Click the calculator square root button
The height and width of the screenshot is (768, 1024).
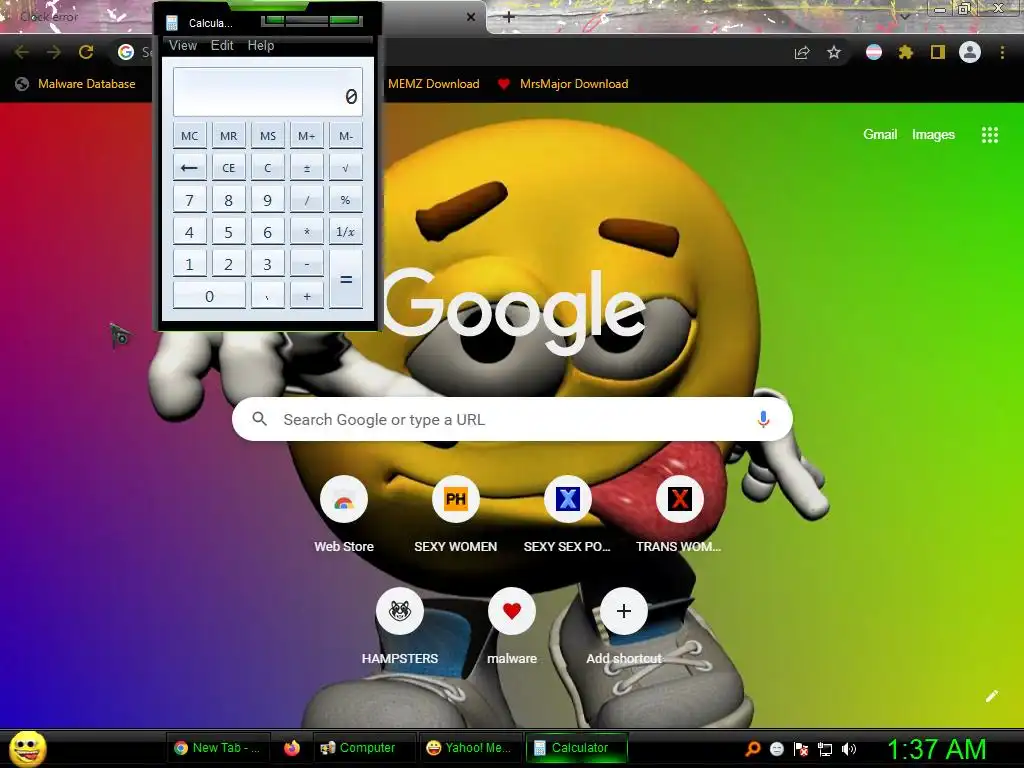click(x=345, y=168)
